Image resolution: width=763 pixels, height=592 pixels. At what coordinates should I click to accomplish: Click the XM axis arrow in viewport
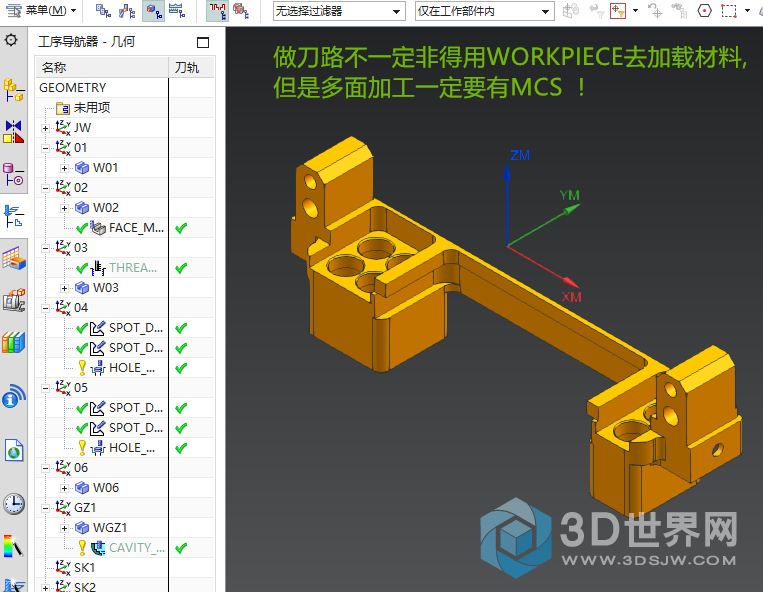coord(570,281)
